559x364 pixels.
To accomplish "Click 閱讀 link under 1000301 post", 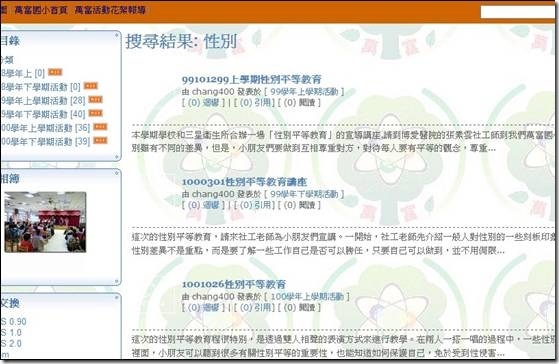I will (x=300, y=205).
